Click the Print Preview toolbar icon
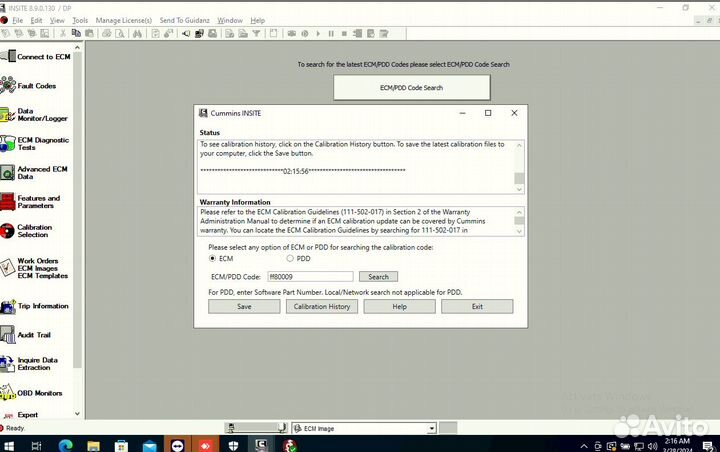The image size is (720, 452). click(x=120, y=34)
